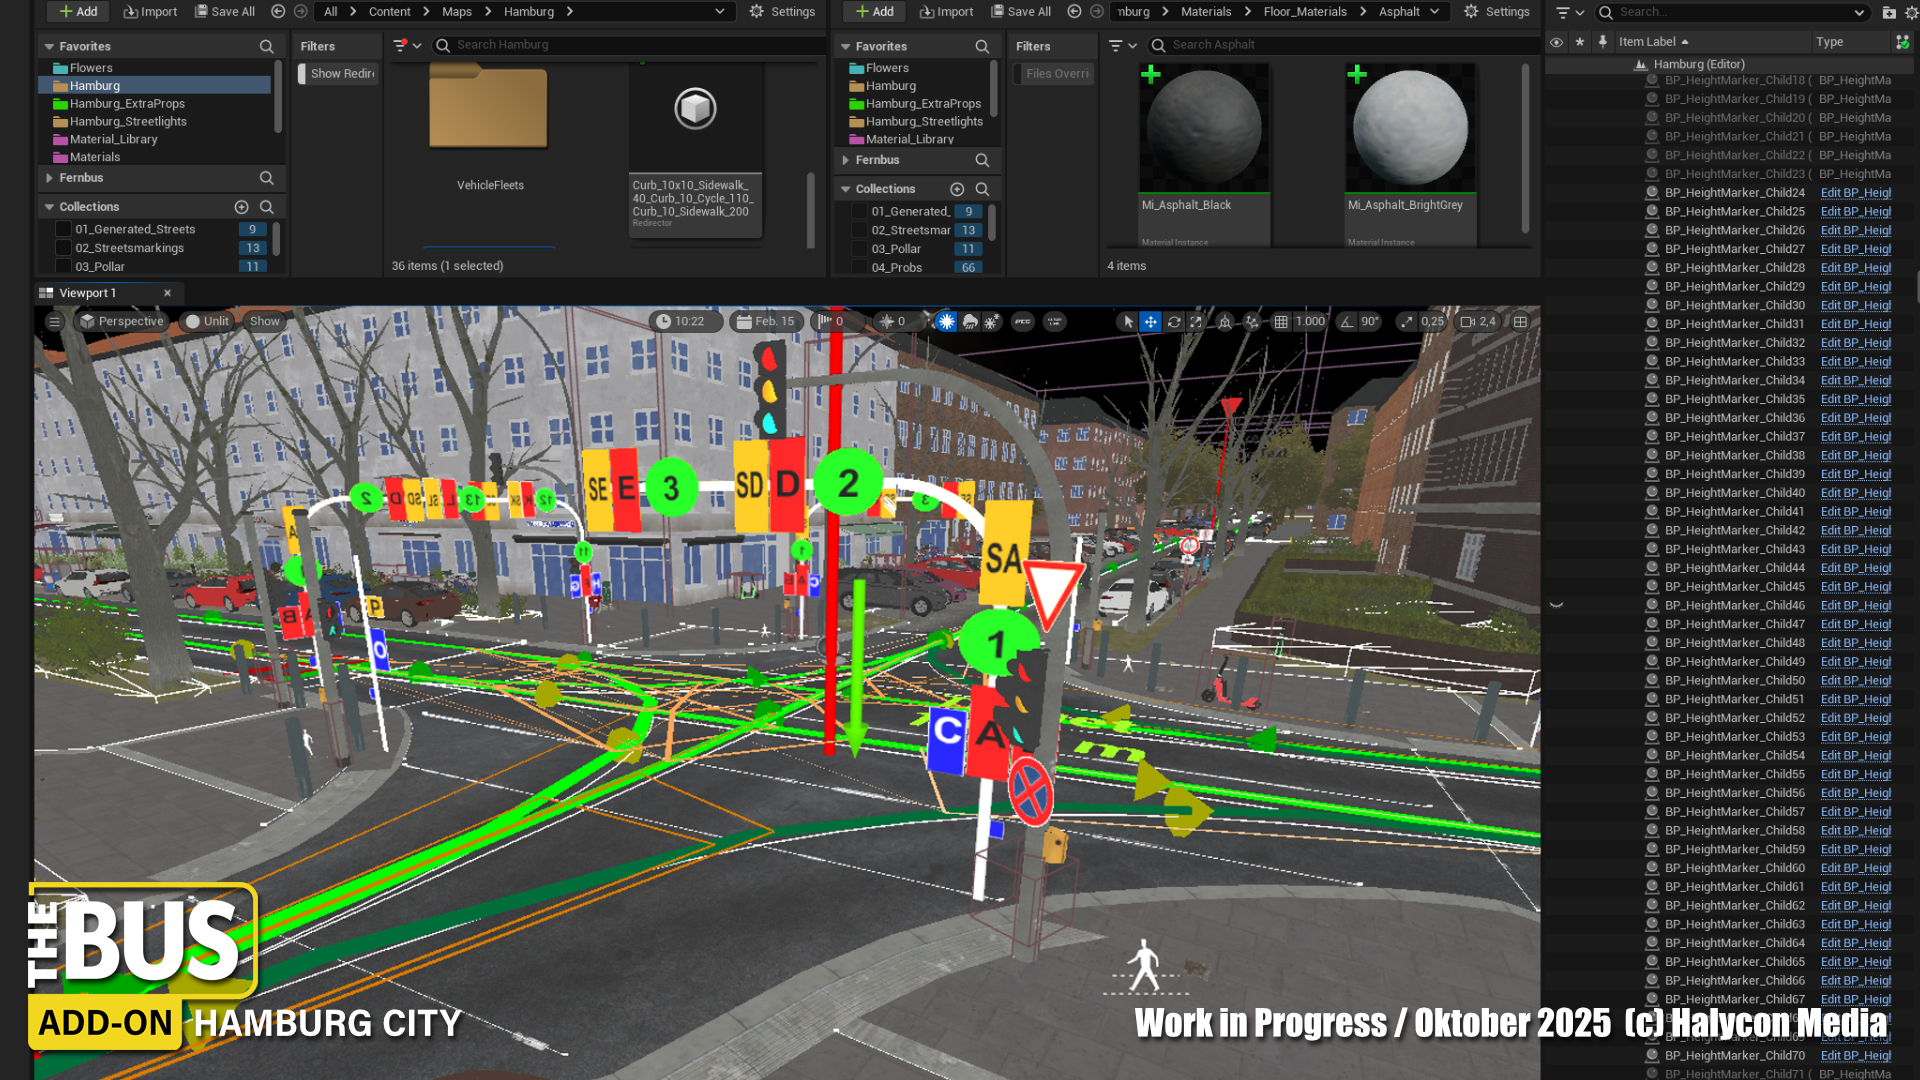Check the 01_Generated_Streets collection checkbox
The height and width of the screenshot is (1080, 1920).
[63, 230]
